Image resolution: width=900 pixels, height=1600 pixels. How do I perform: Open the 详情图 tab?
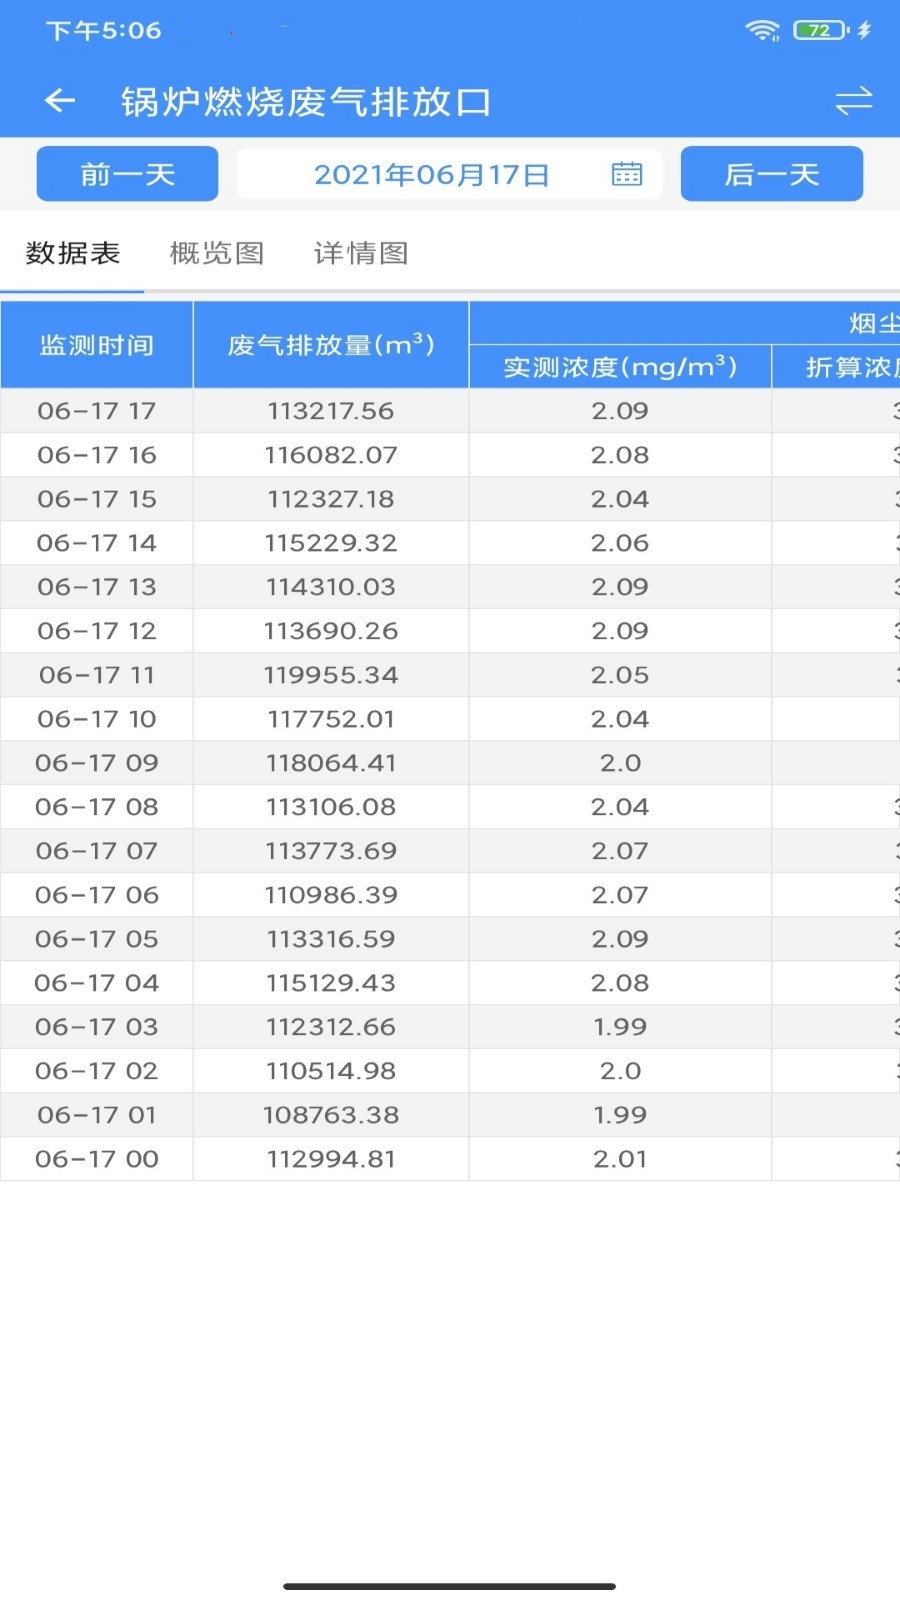click(361, 253)
